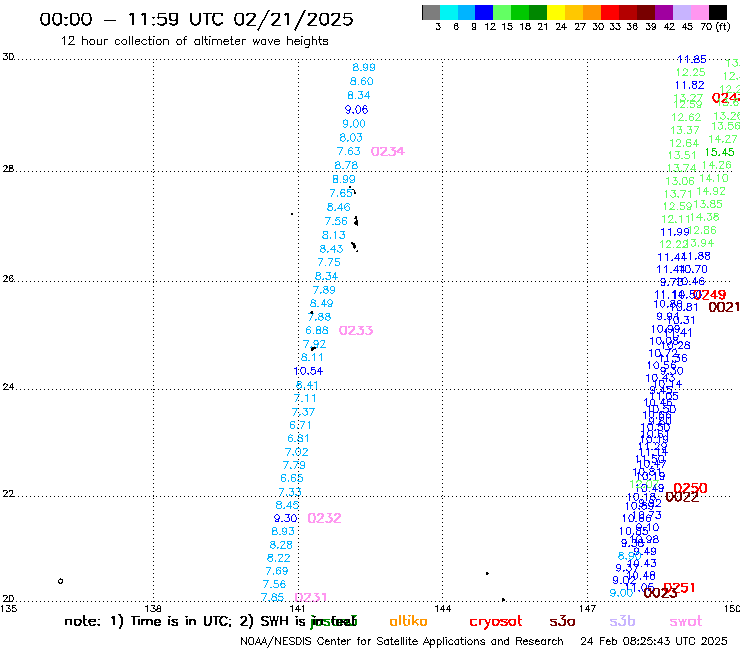
Task: Click the wave height value 10.54
Action: [308, 371]
